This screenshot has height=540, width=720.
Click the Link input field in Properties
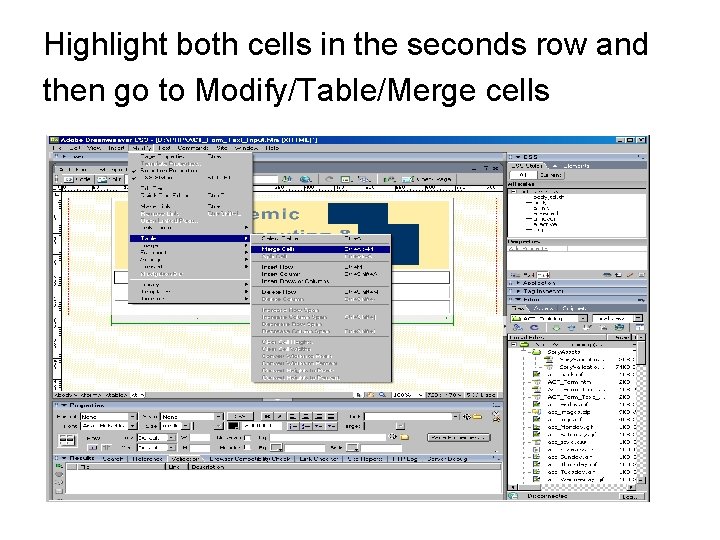409,416
